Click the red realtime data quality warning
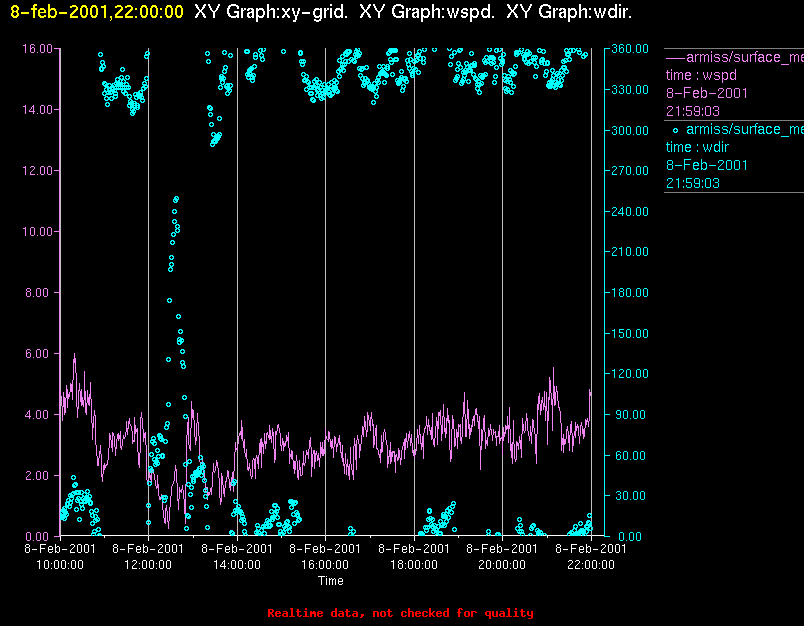The height and width of the screenshot is (626, 804). (400, 613)
